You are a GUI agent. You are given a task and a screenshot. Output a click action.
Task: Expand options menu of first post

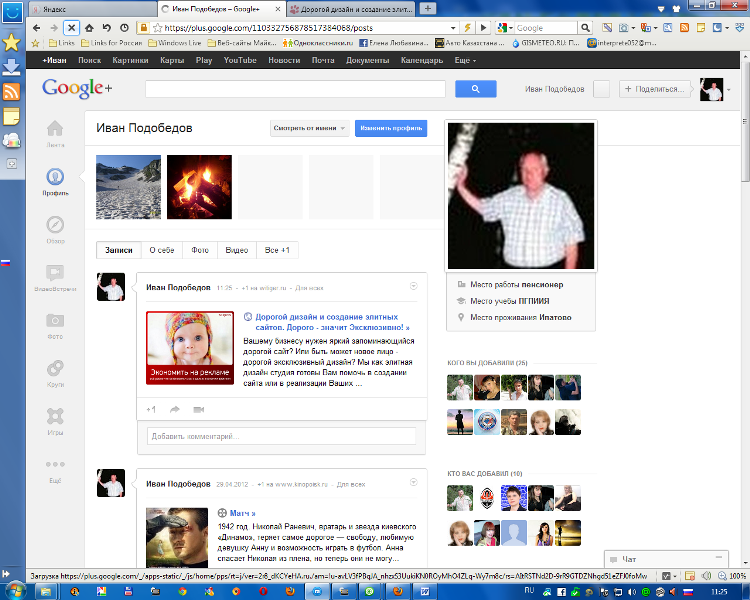pos(414,286)
